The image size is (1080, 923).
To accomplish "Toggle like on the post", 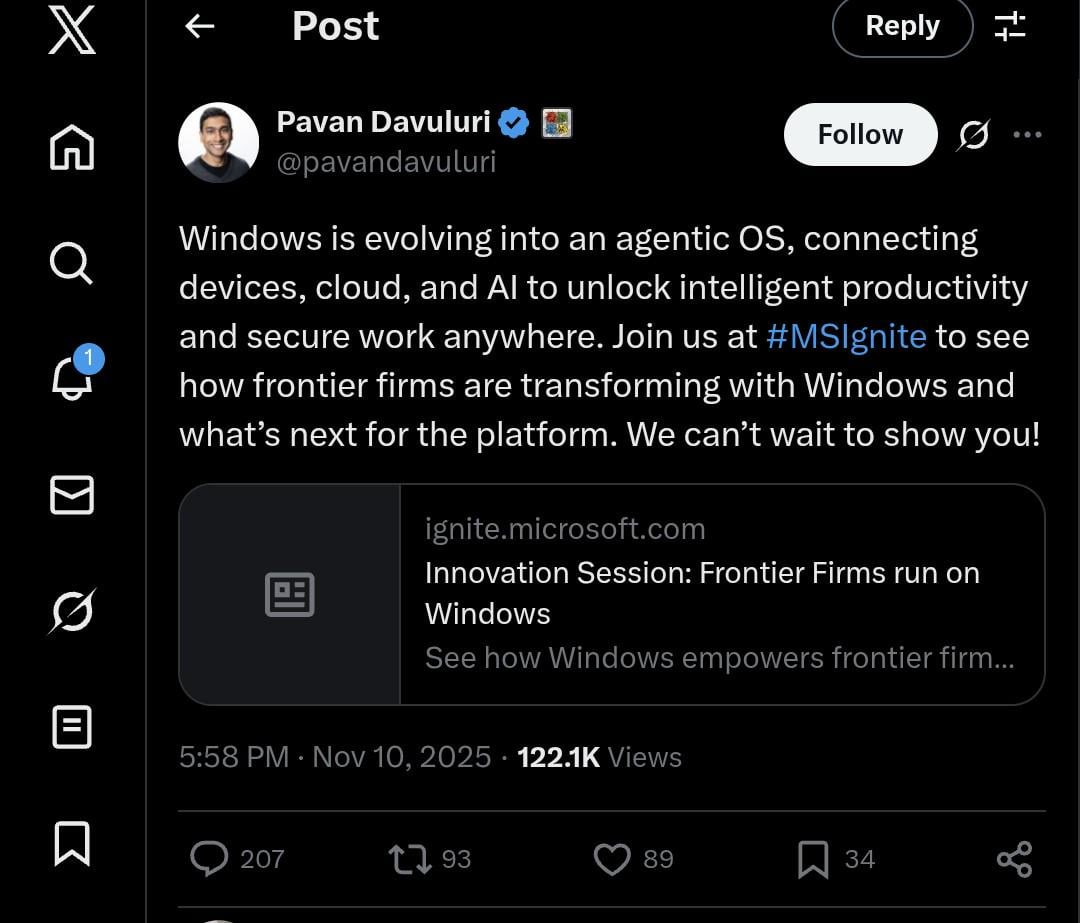I will point(612,859).
